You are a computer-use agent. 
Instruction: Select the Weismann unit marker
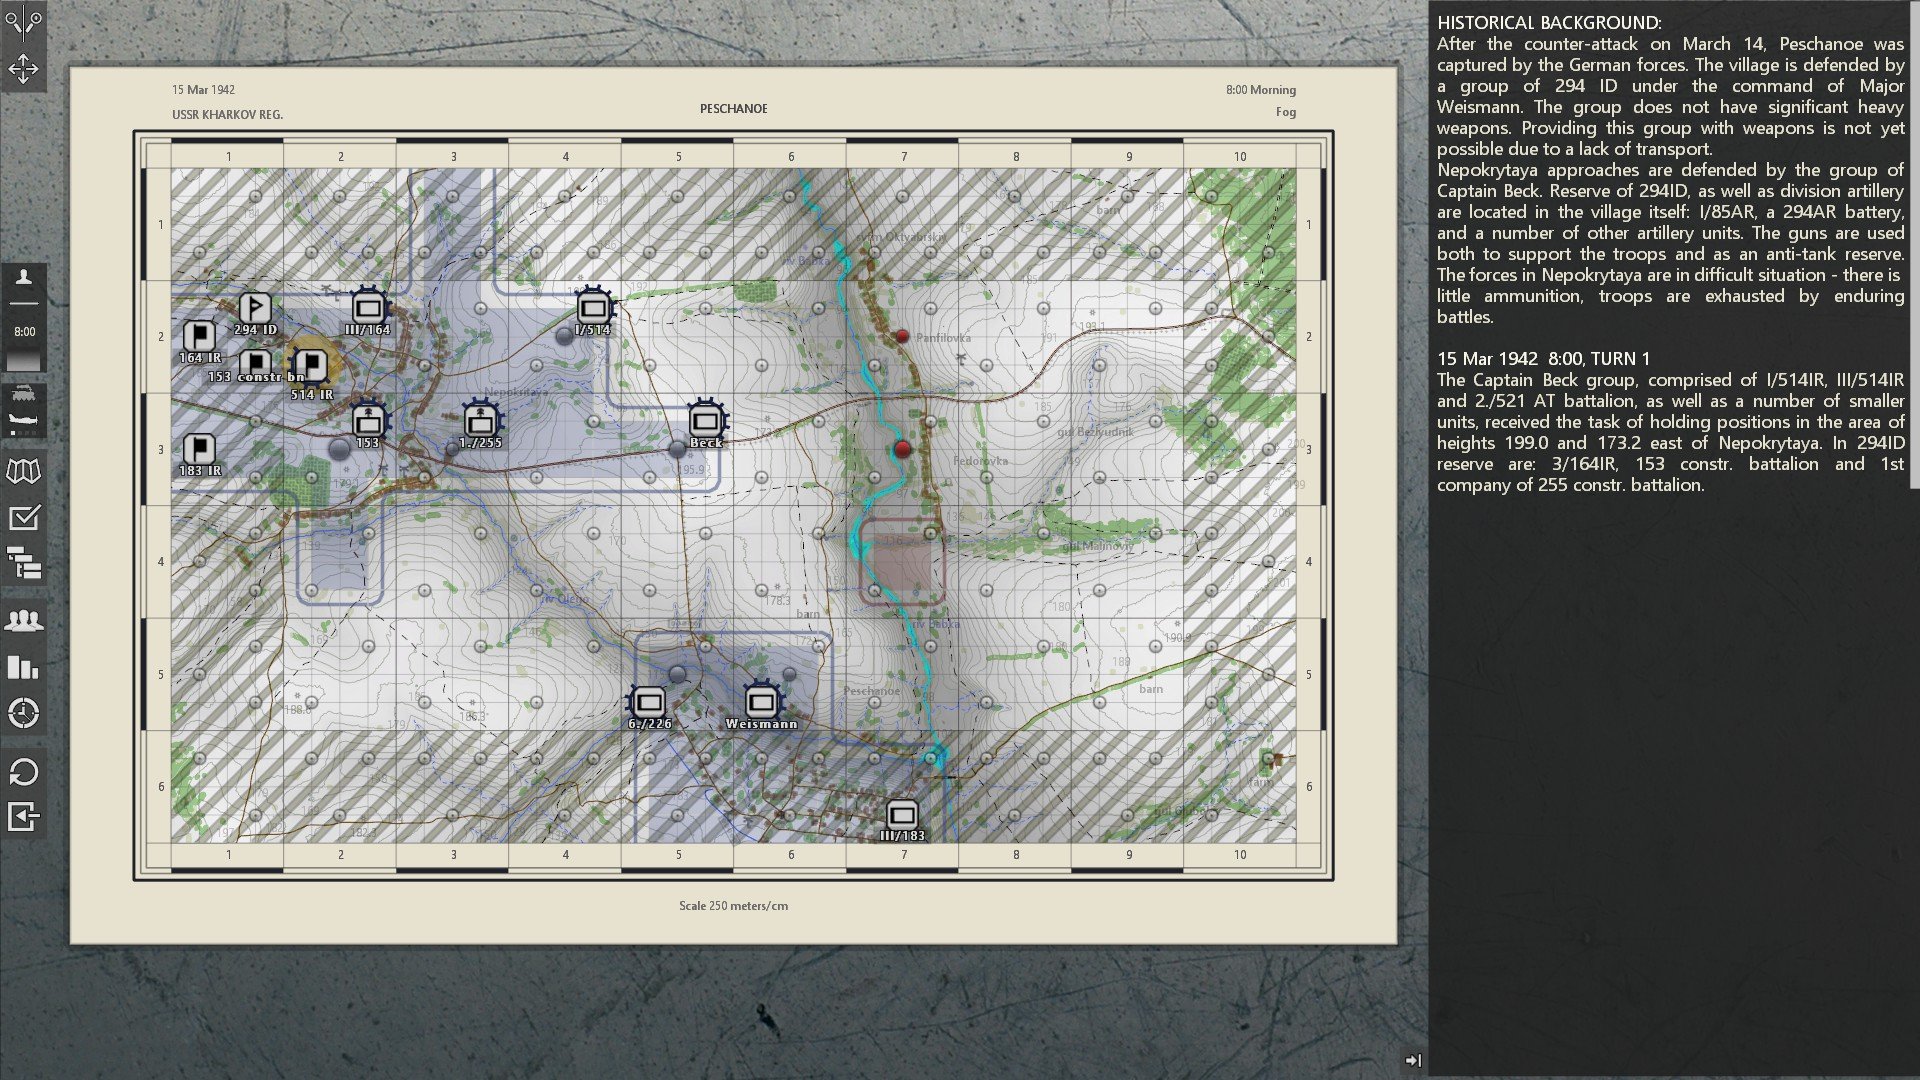tap(761, 703)
